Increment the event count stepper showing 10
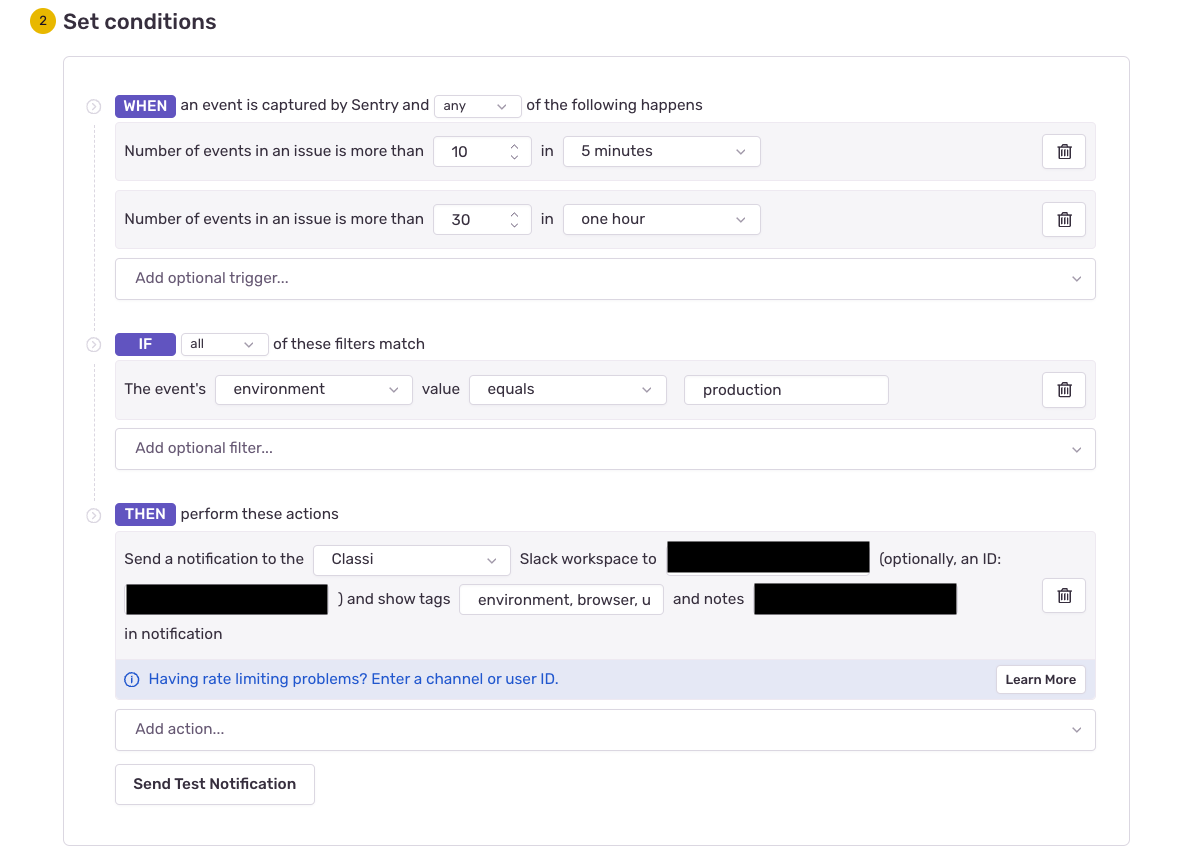This screenshot has width=1186, height=864. click(514, 146)
